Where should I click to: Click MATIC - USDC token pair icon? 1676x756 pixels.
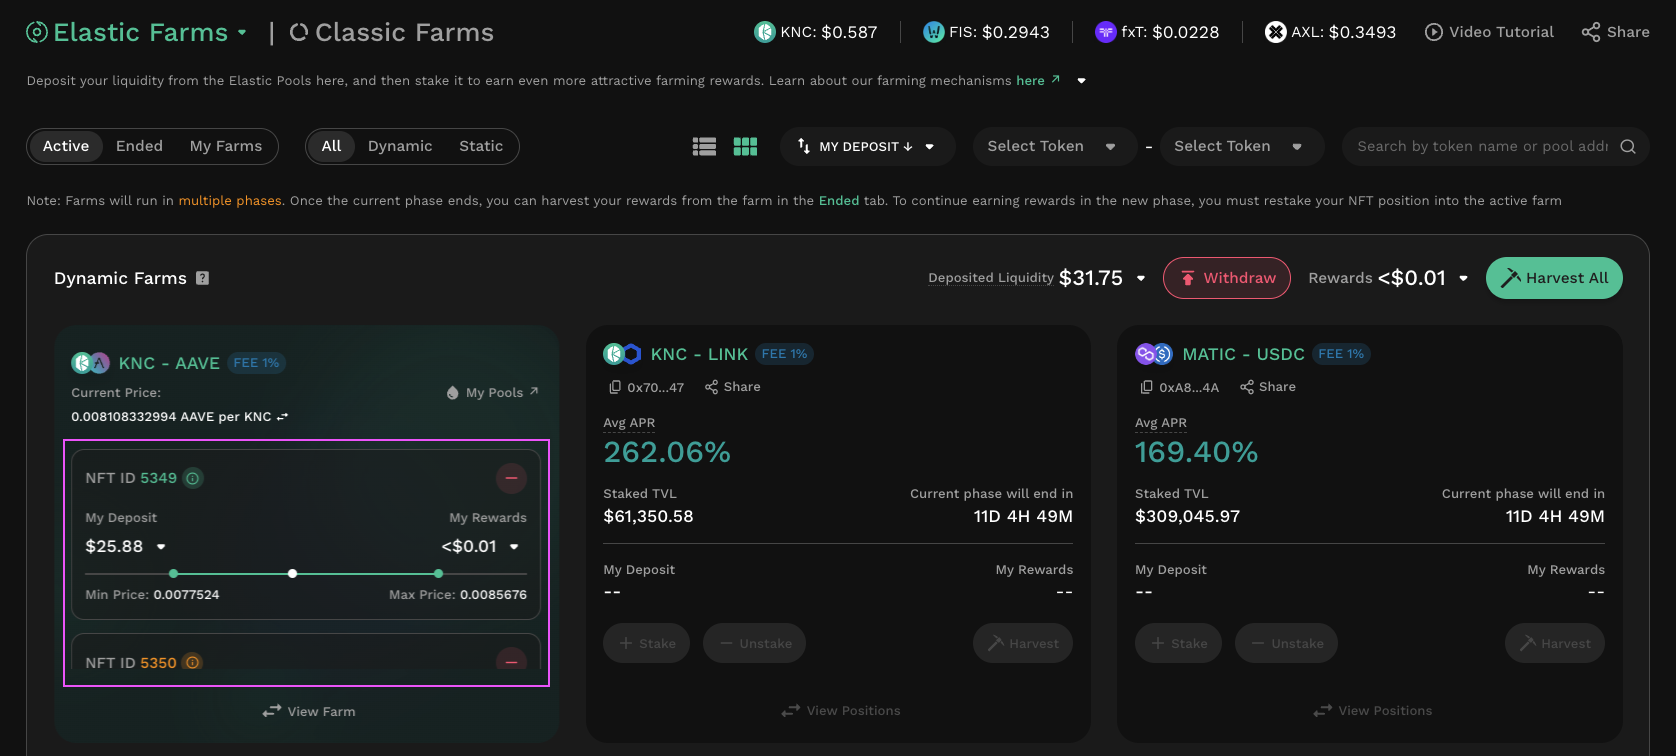(1154, 354)
